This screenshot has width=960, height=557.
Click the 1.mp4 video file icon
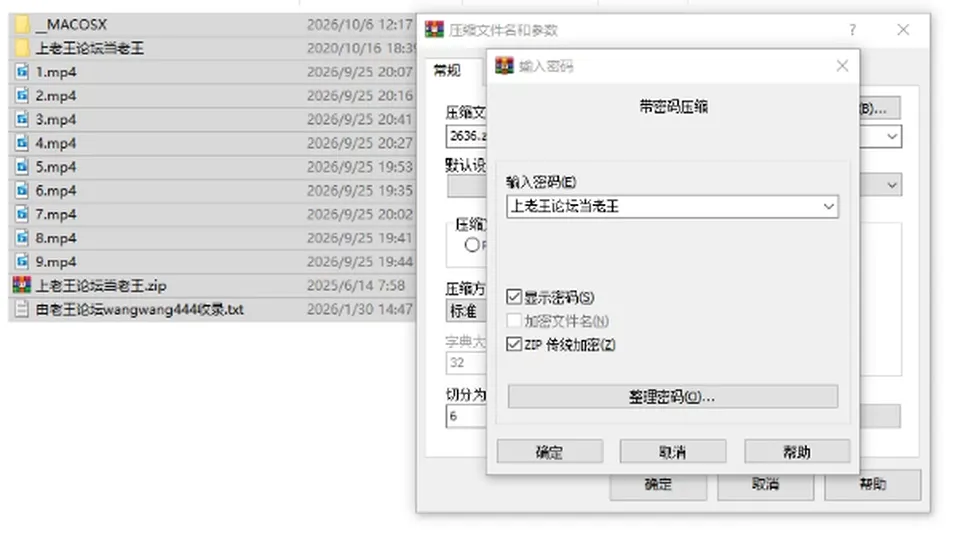(22, 72)
